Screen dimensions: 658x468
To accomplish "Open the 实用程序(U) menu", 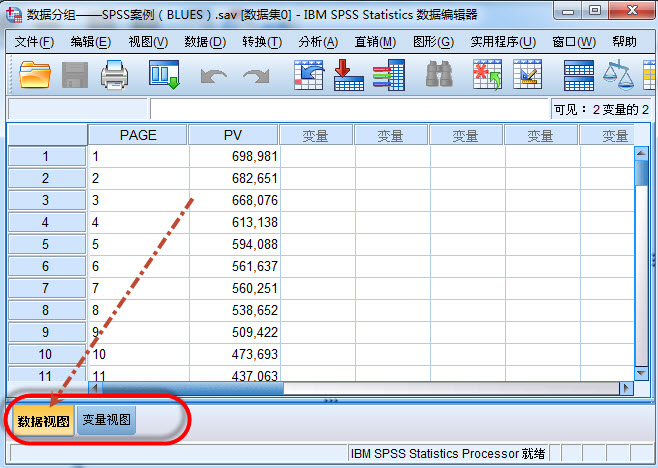I will click(503, 42).
